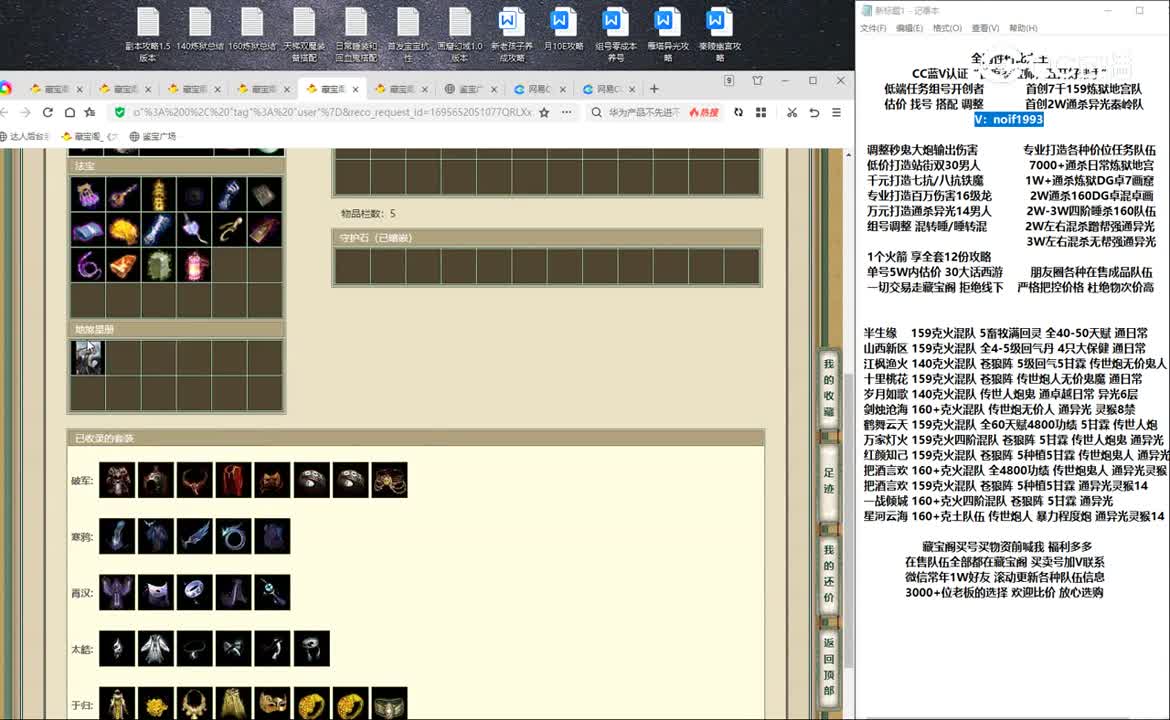Viewport: 1170px width, 720px height.
Task: Click the green security shield icon
Action: coord(119,112)
